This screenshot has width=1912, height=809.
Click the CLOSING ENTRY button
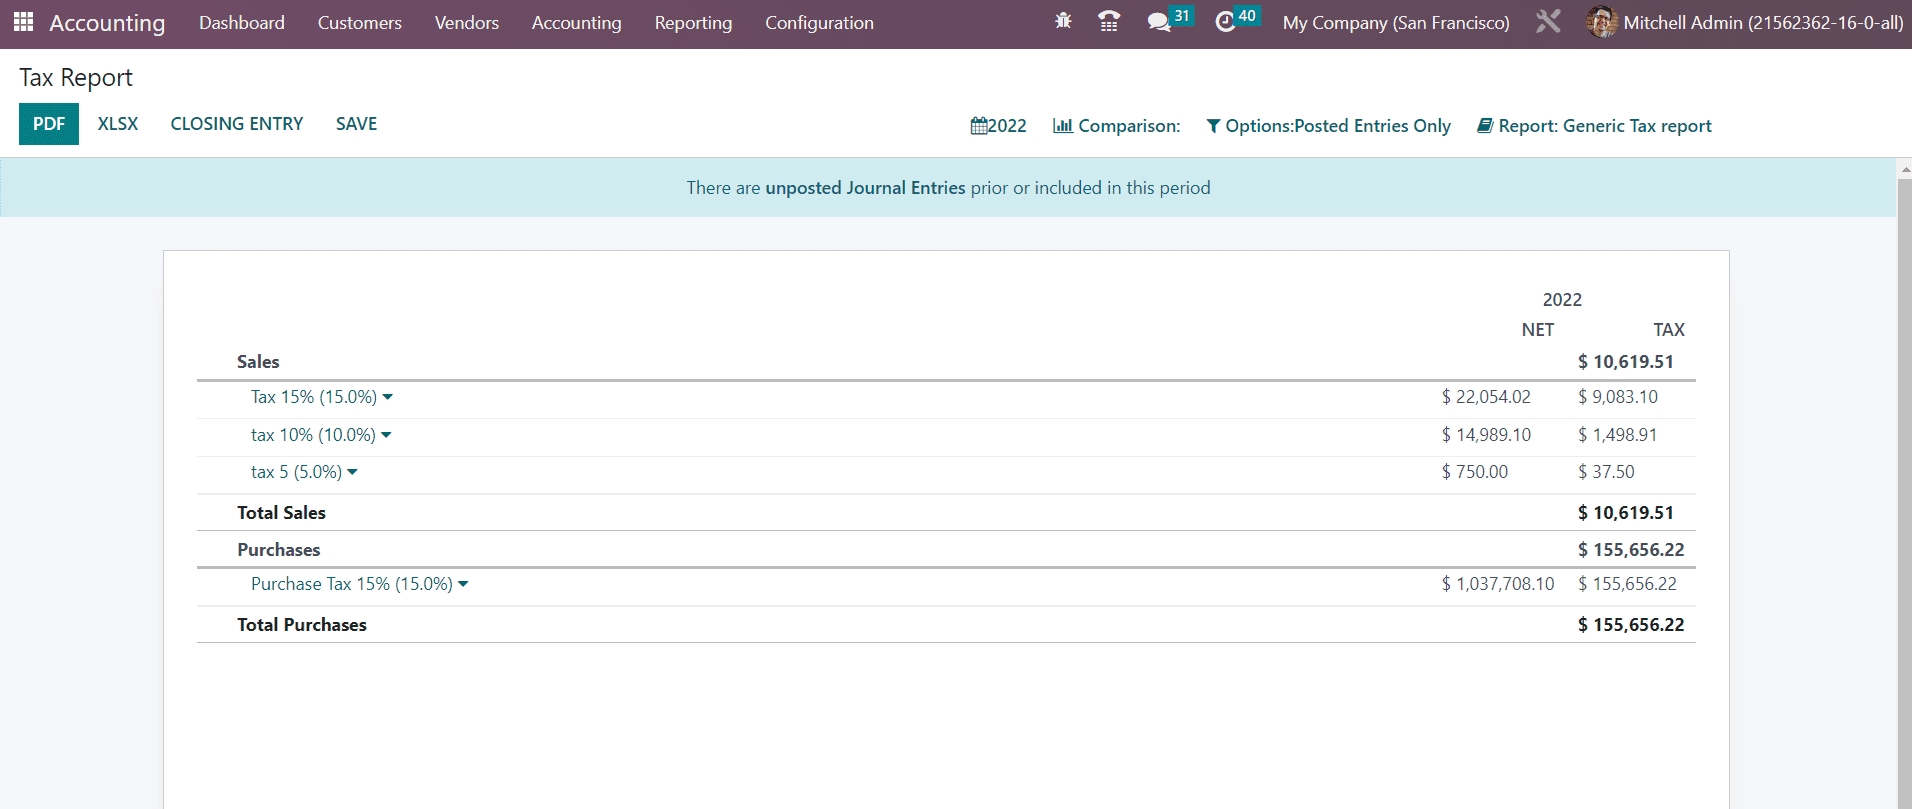click(237, 124)
